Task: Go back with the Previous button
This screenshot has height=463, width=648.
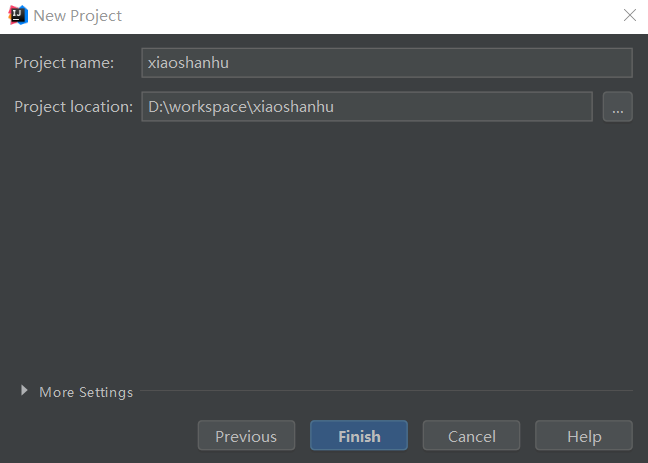Action: click(x=246, y=436)
